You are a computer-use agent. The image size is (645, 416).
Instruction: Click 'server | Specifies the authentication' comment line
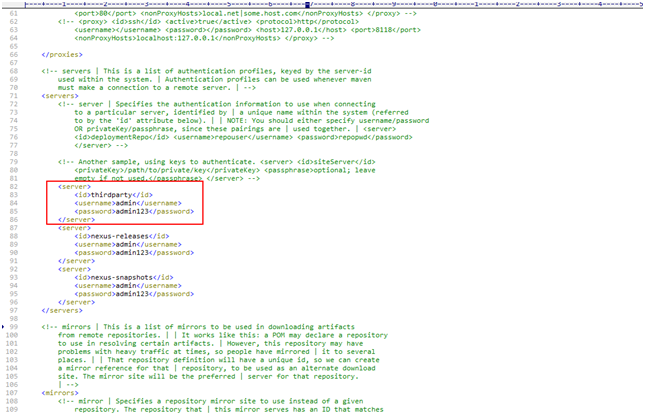click(x=217, y=104)
